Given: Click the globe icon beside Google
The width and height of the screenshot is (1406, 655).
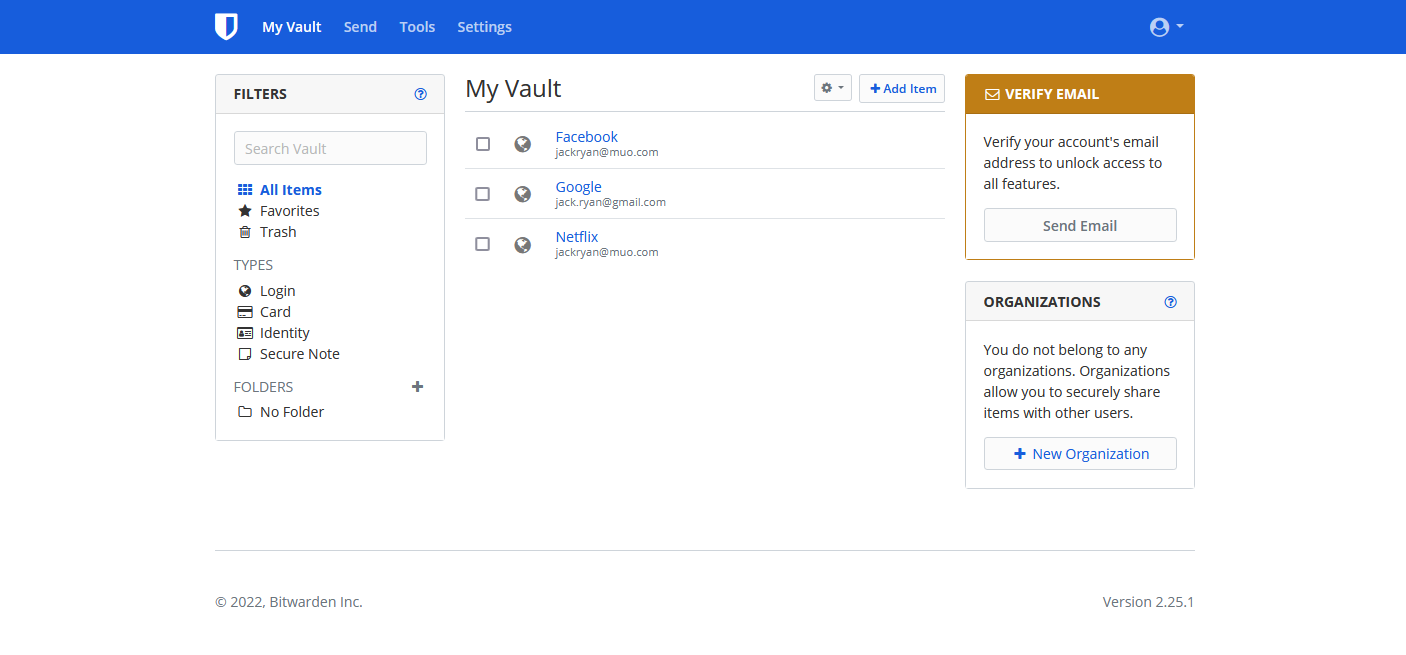Looking at the screenshot, I should (522, 194).
